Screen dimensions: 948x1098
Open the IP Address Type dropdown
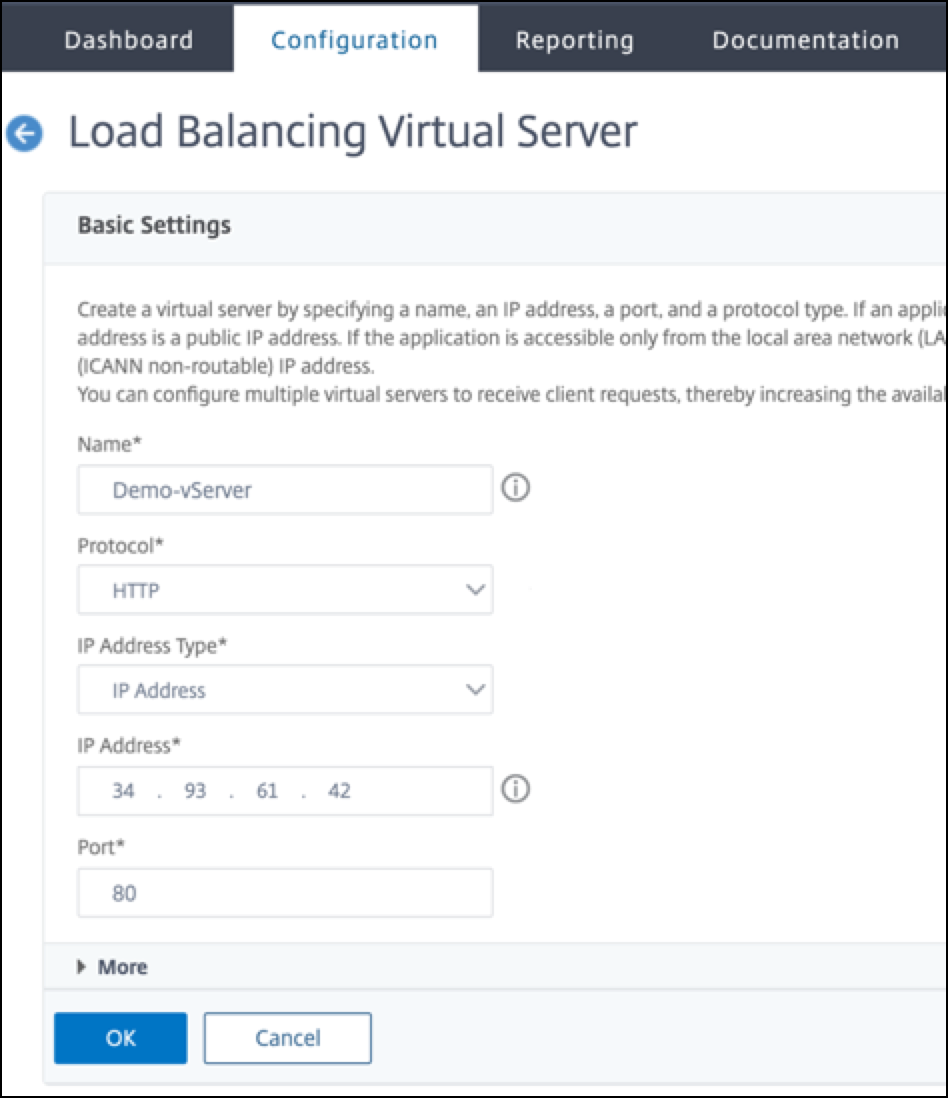(285, 690)
